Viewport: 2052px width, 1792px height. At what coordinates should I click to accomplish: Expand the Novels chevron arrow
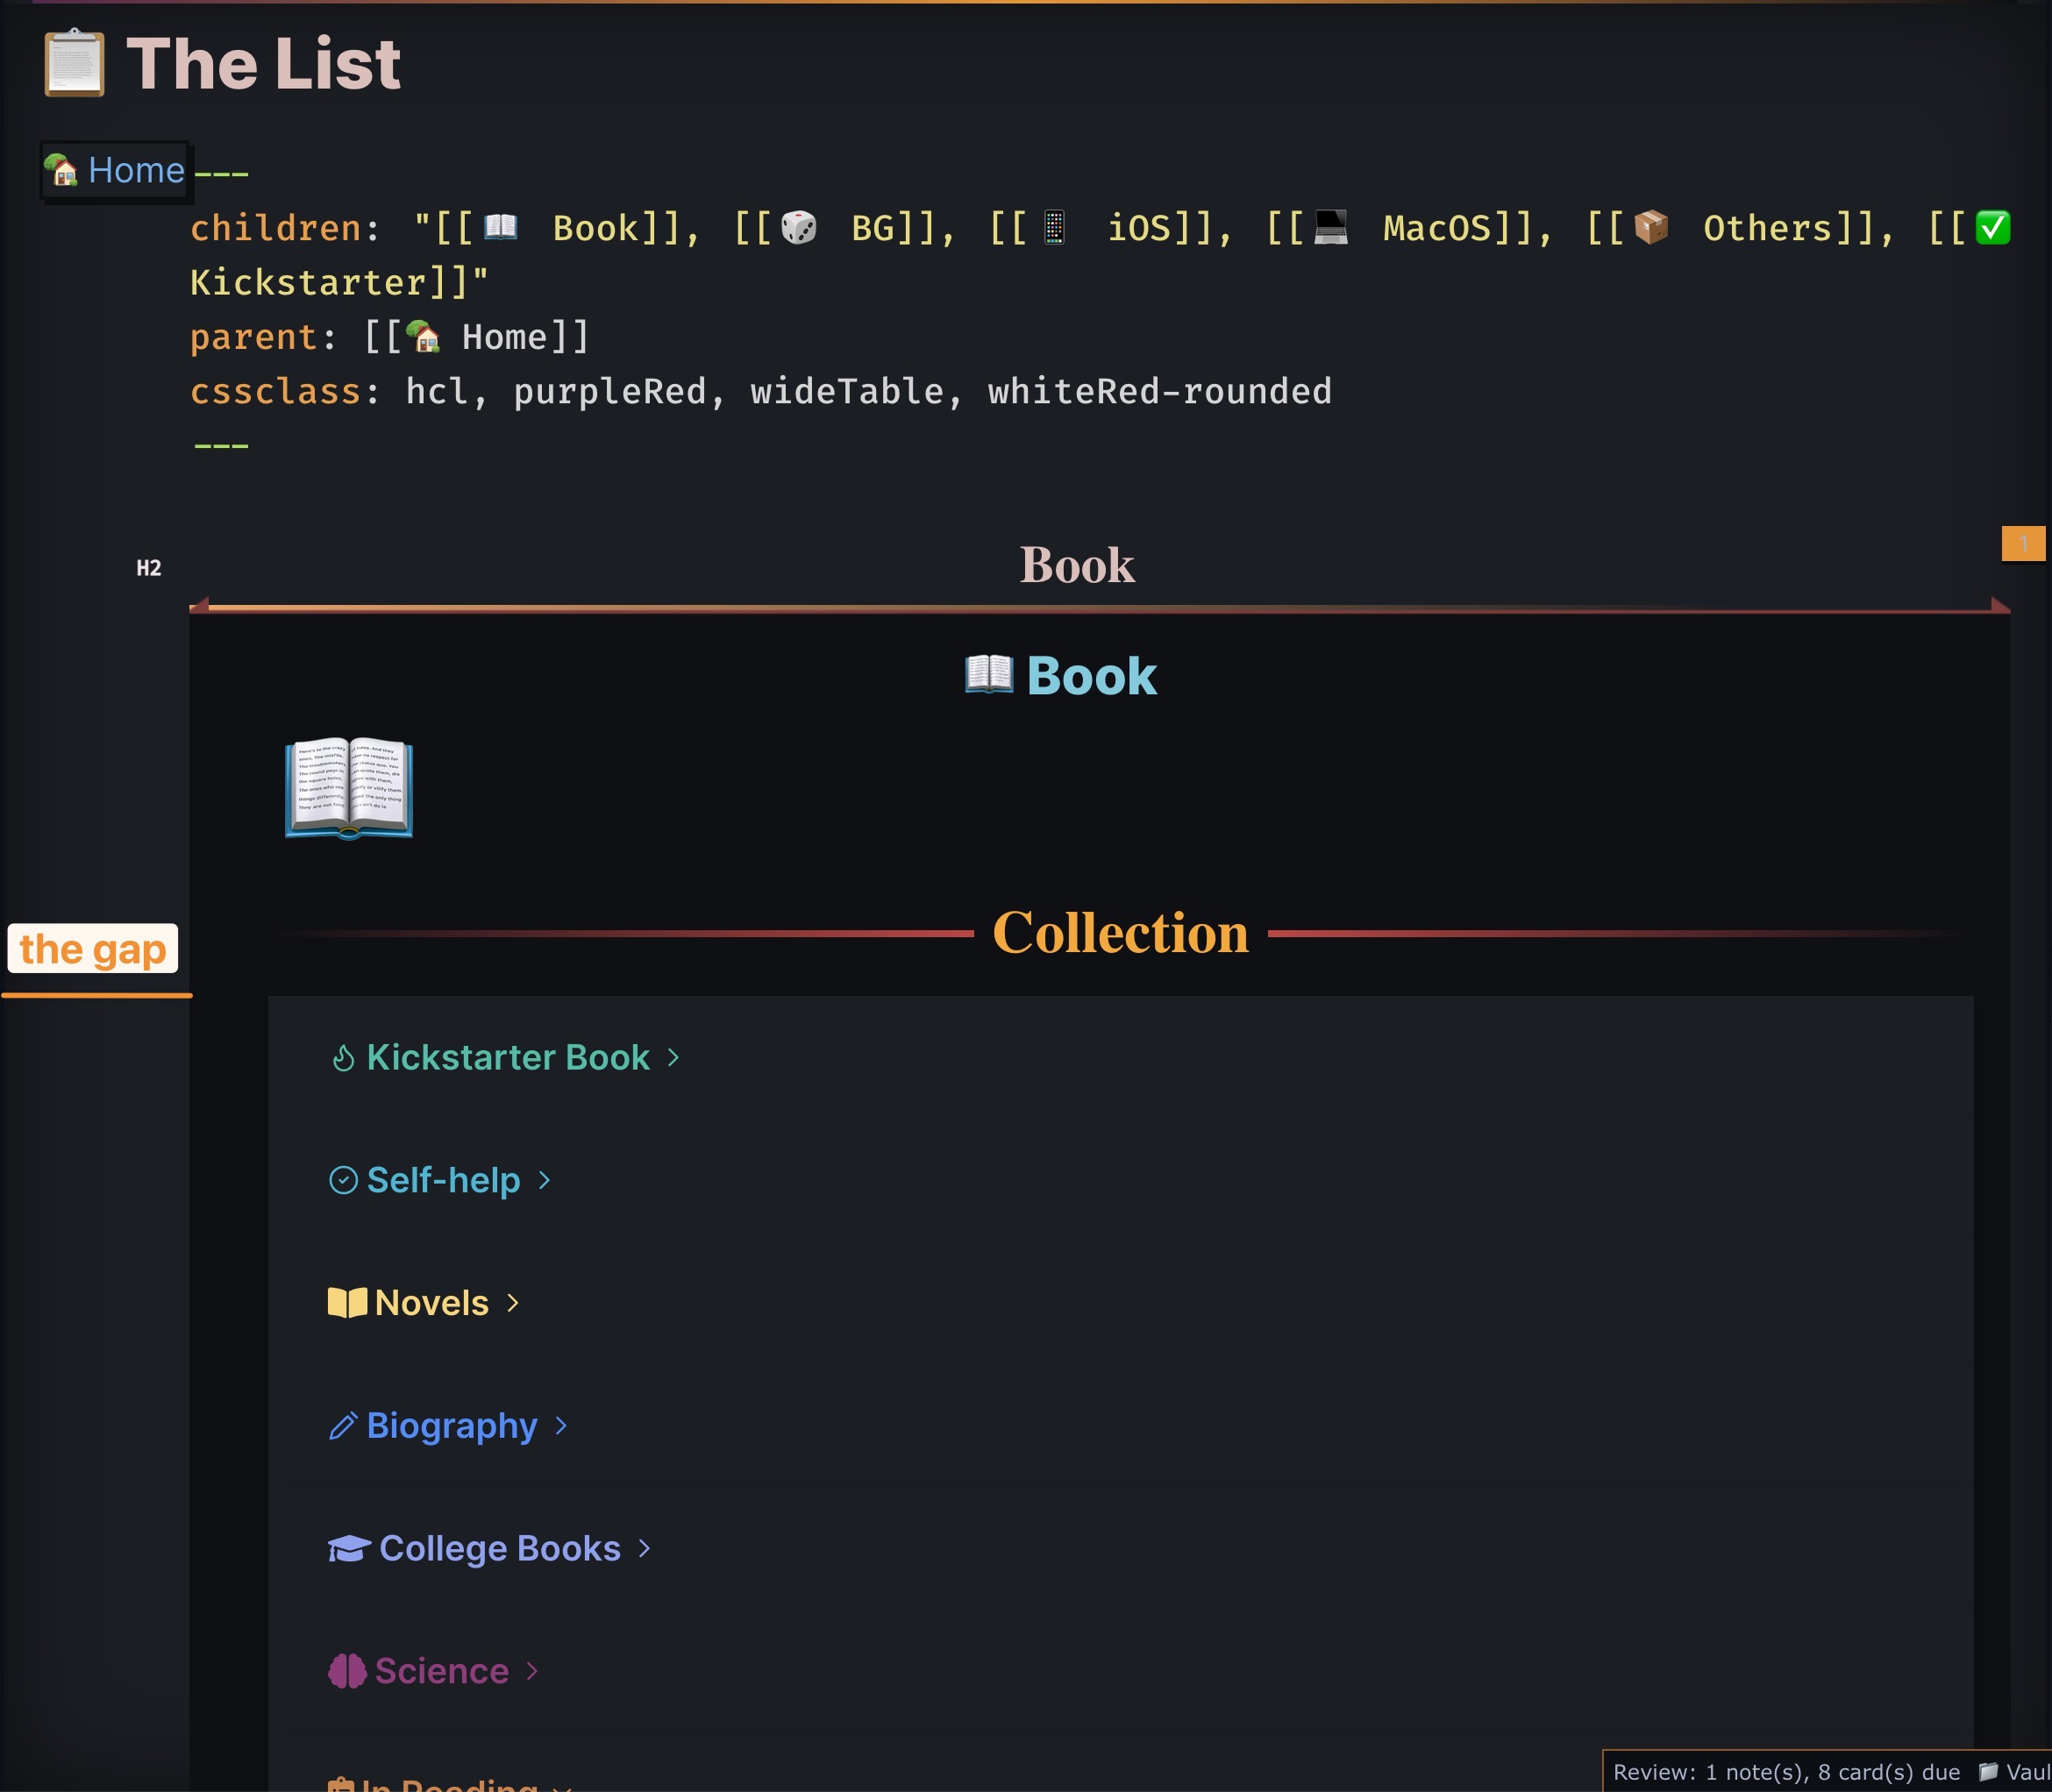pos(513,1303)
